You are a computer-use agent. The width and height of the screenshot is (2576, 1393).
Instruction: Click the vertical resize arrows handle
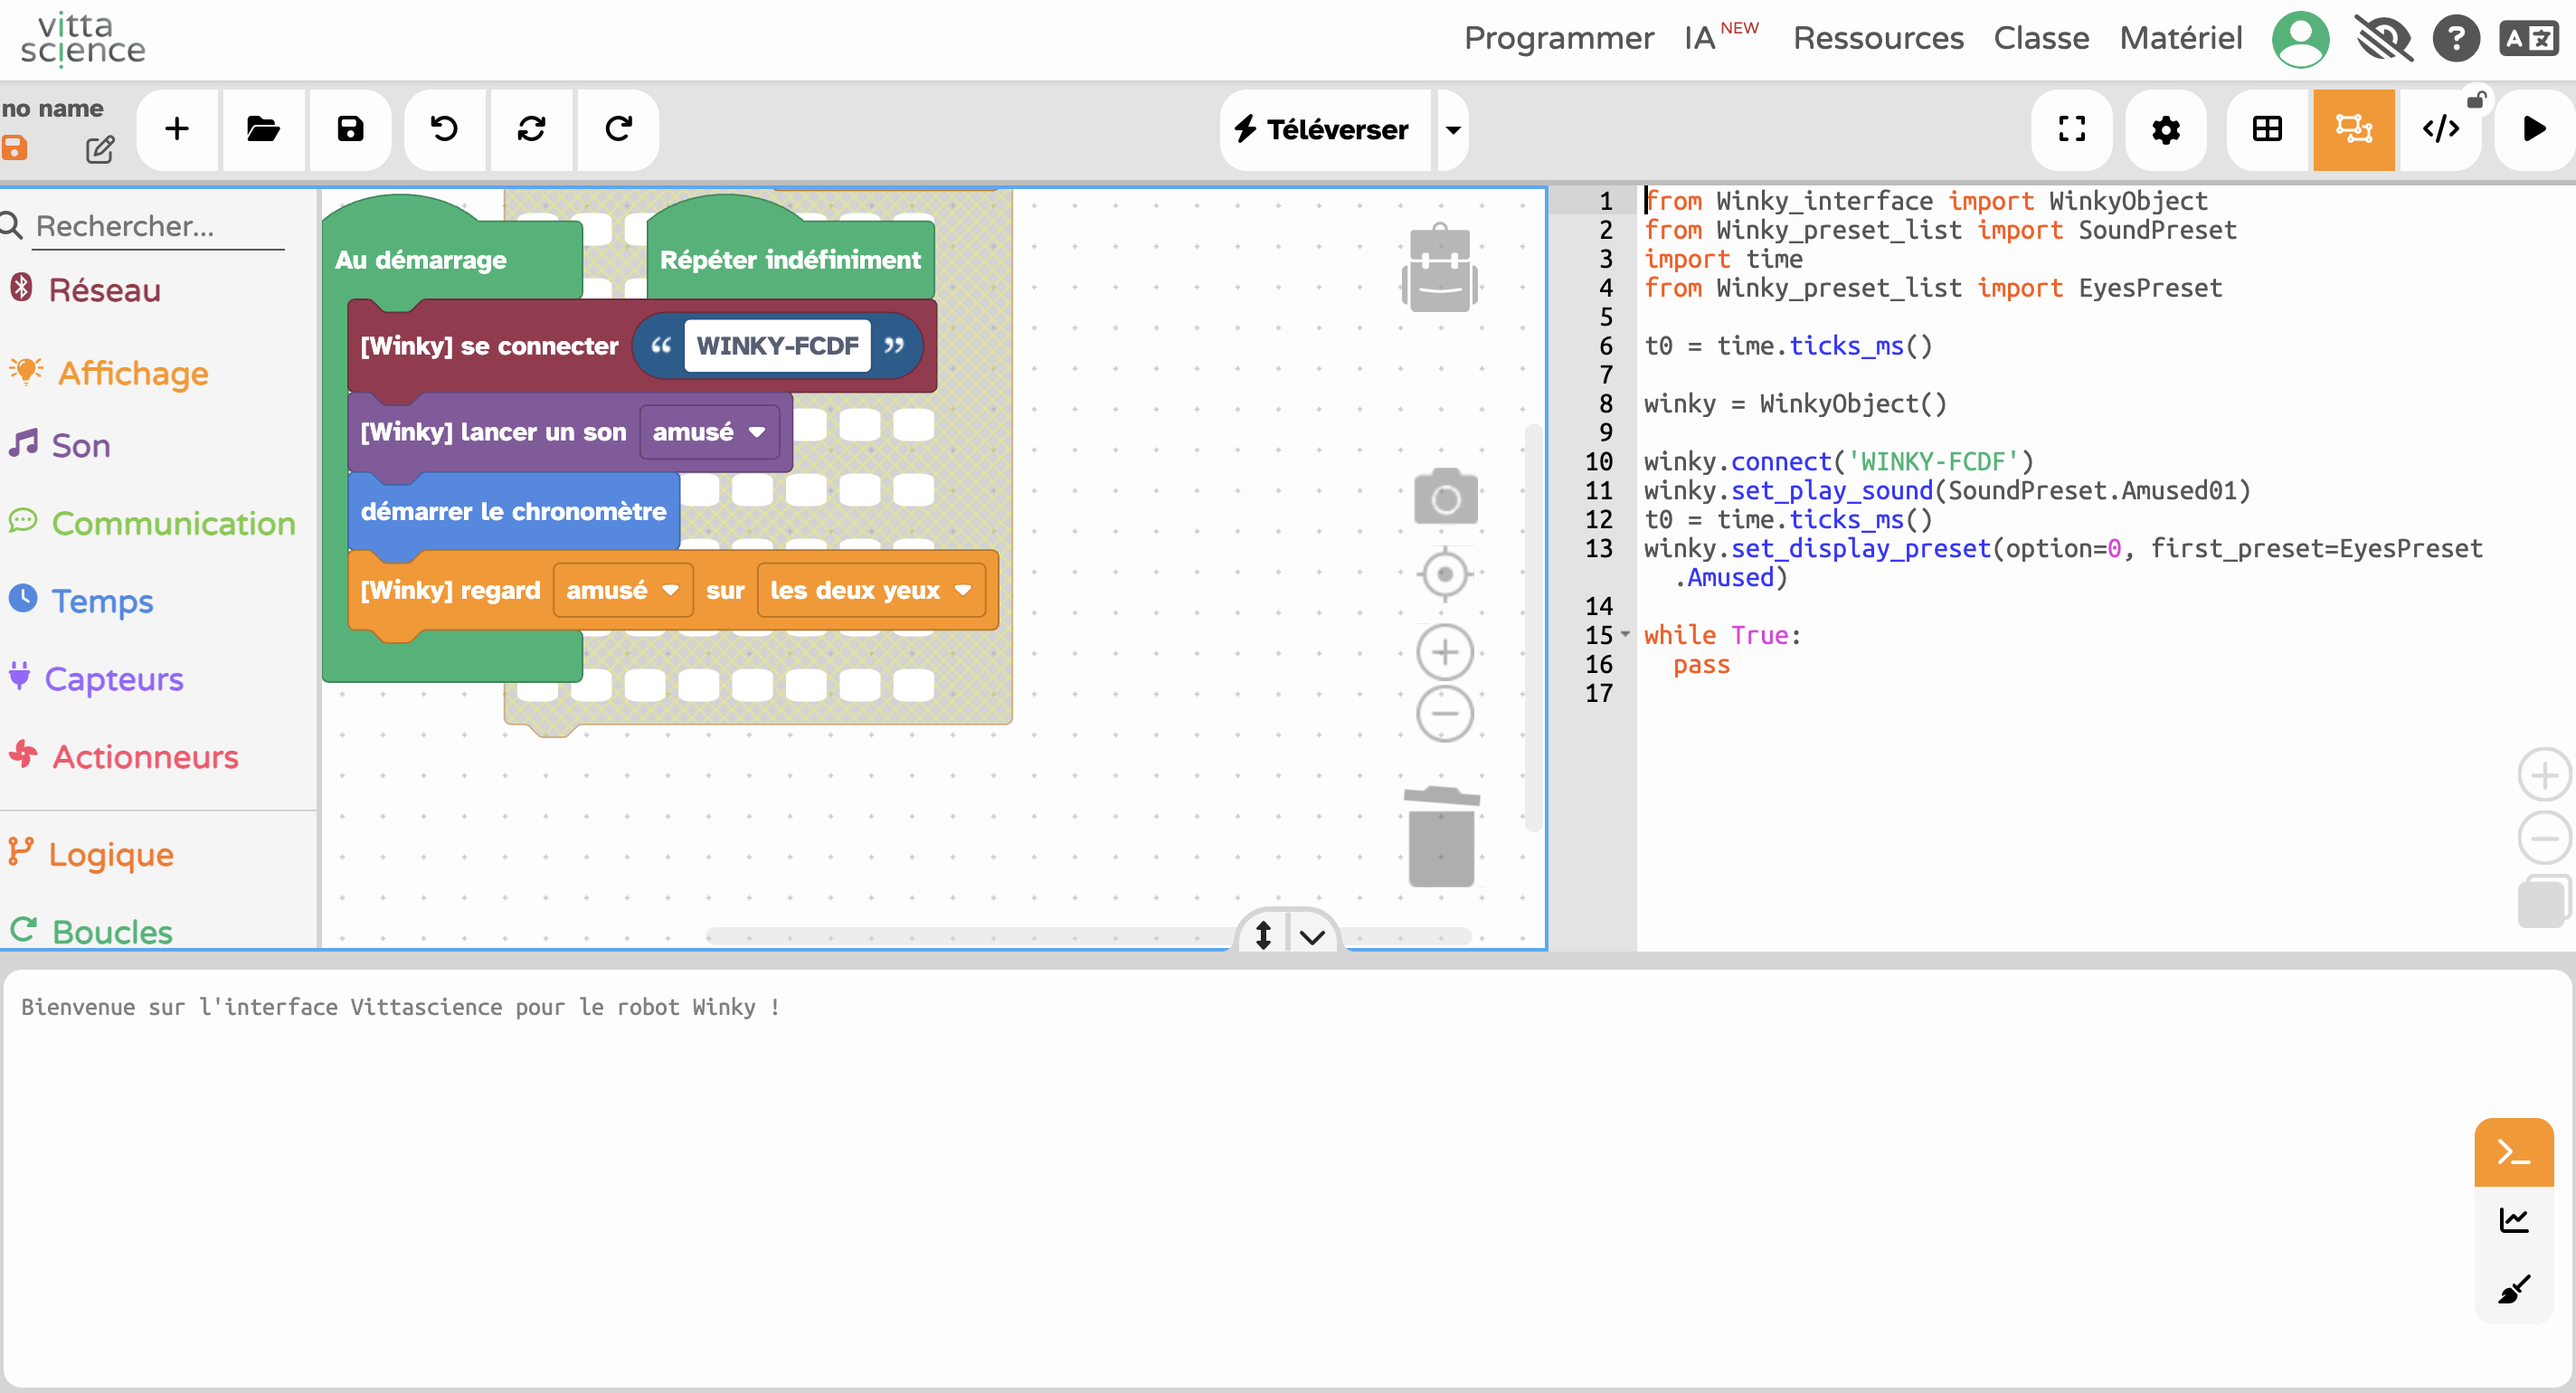[1263, 934]
